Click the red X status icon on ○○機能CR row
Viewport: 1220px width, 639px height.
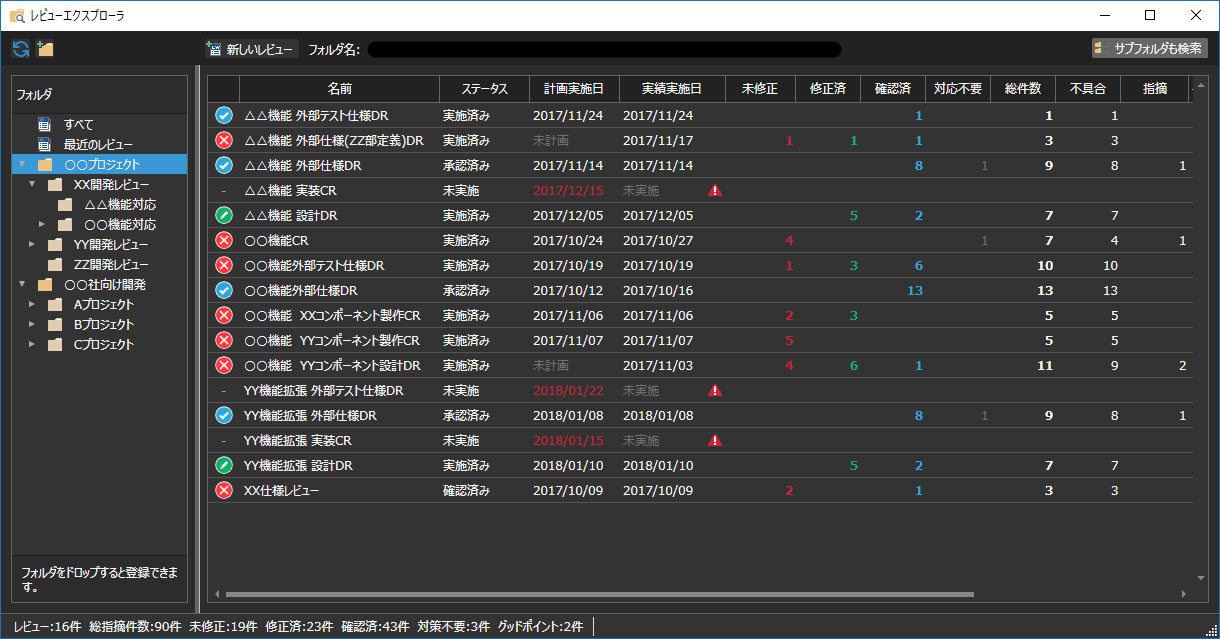(222, 240)
